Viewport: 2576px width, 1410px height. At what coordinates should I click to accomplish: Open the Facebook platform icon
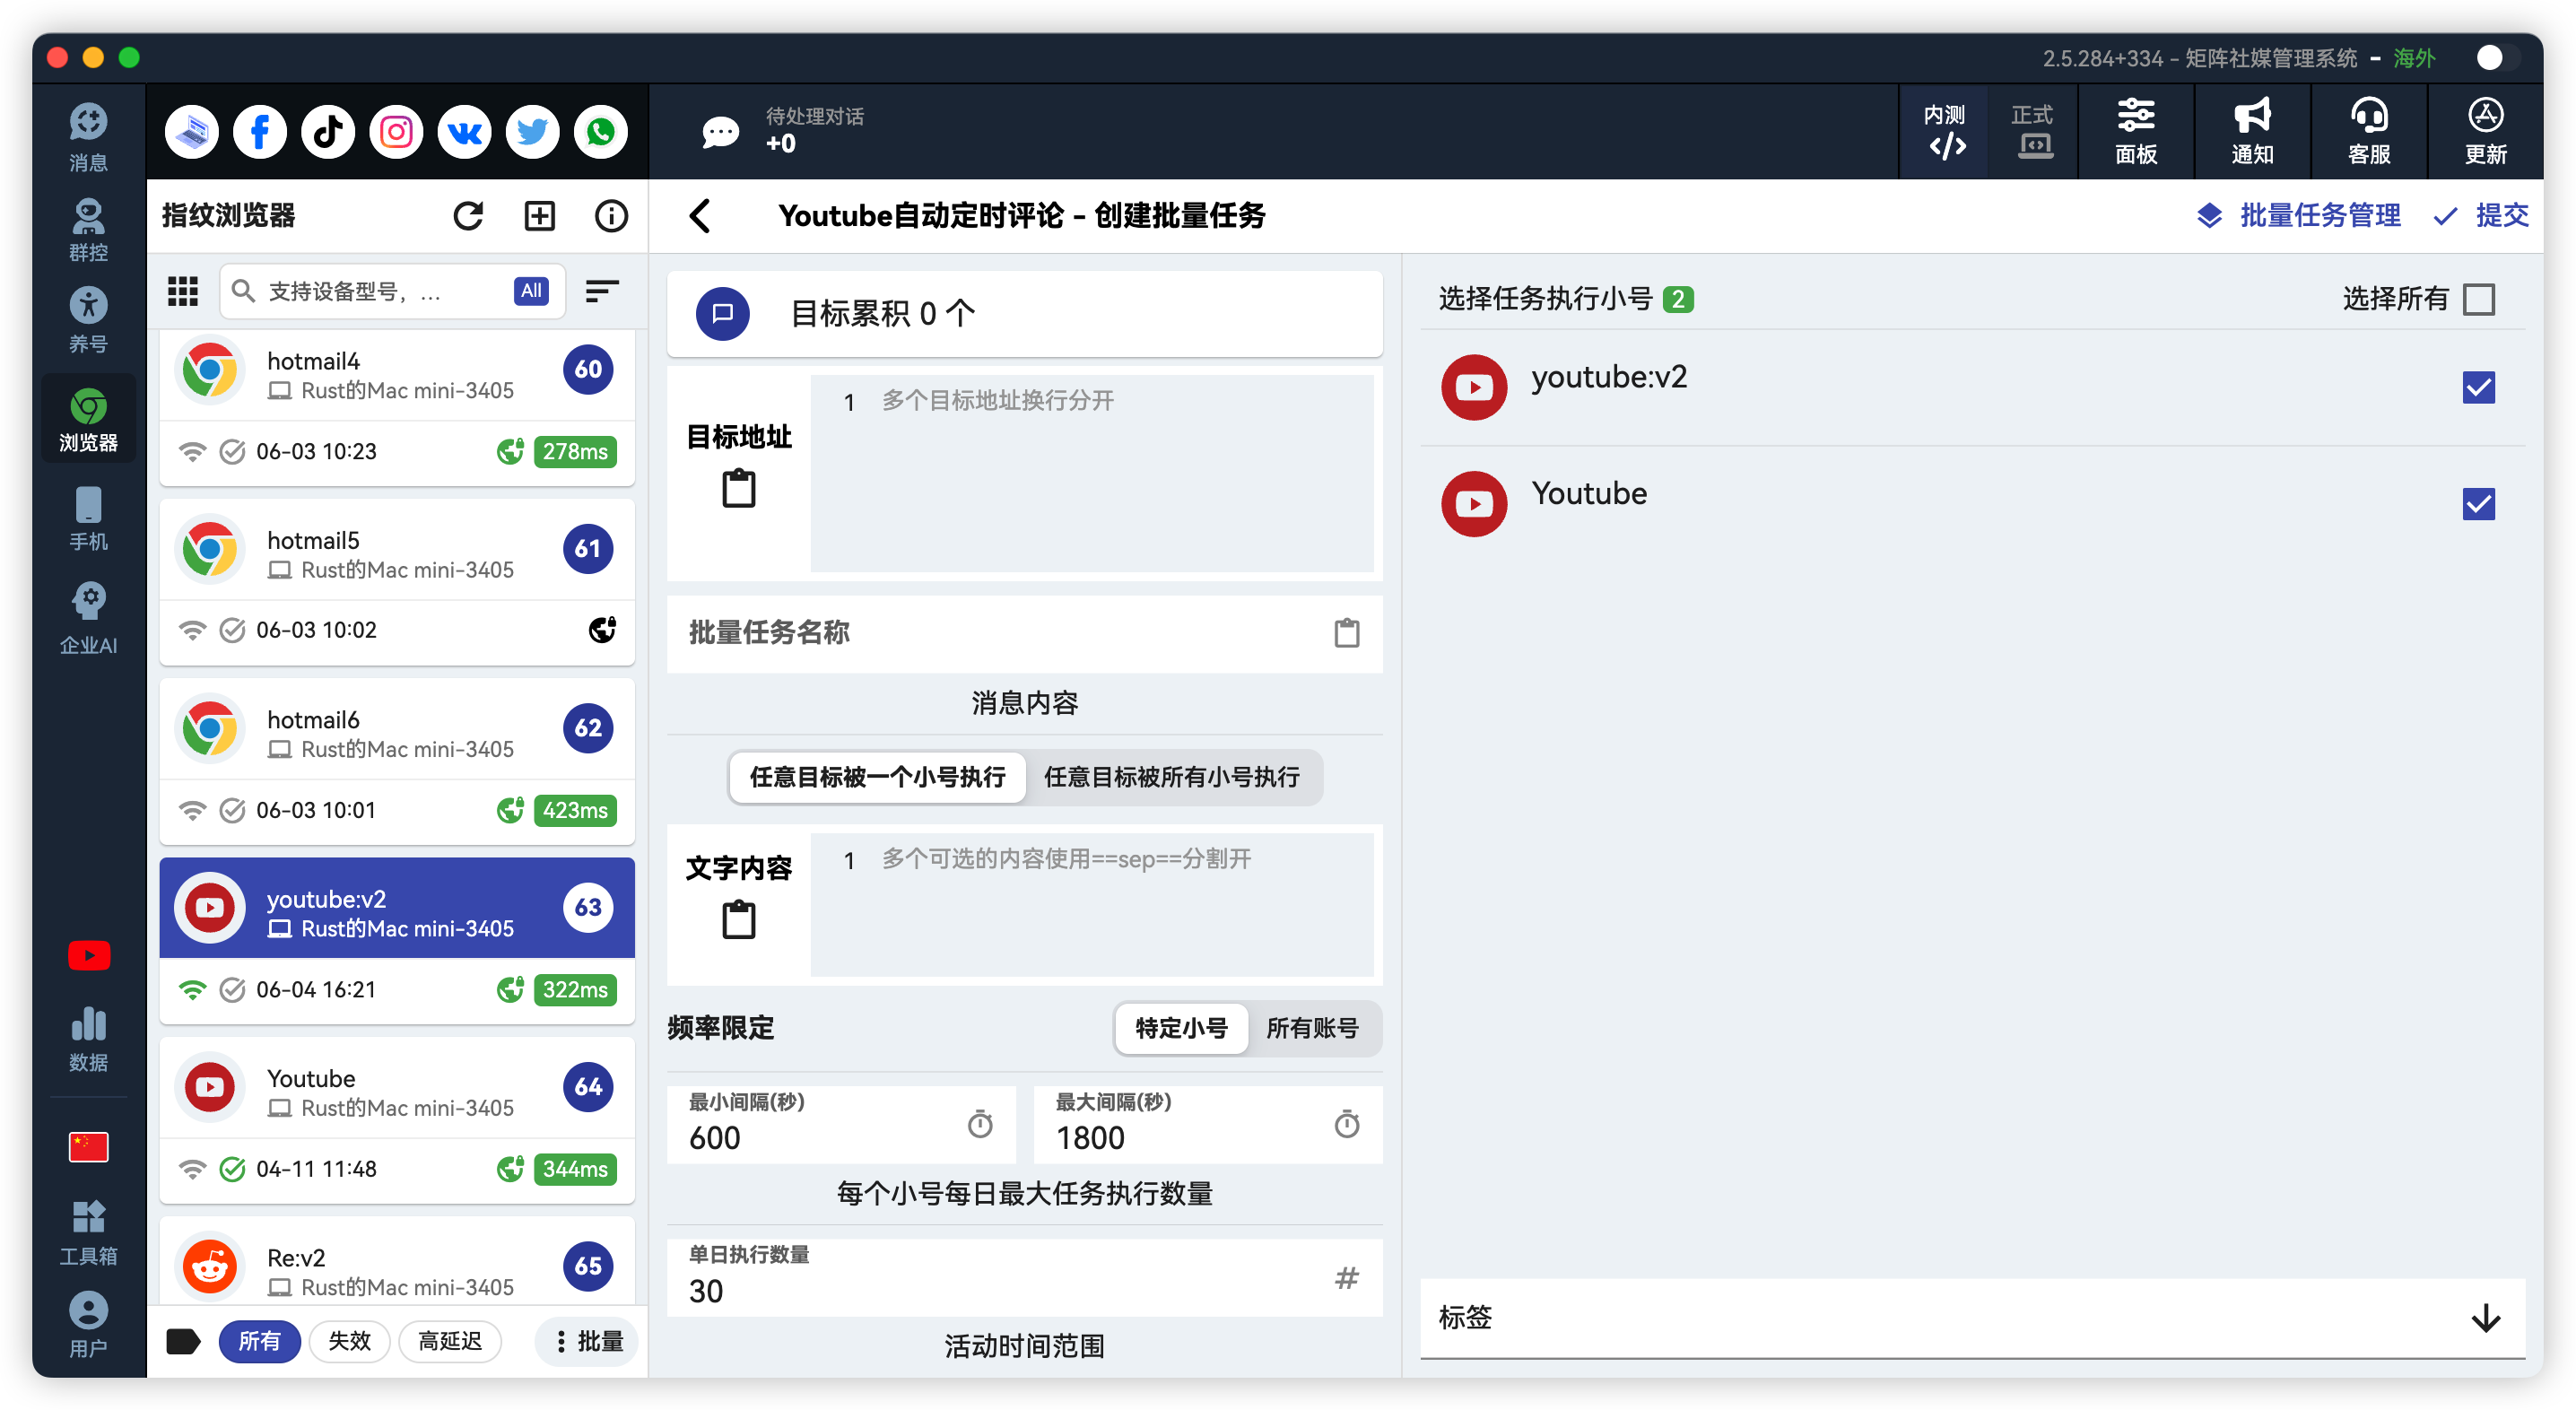259,132
